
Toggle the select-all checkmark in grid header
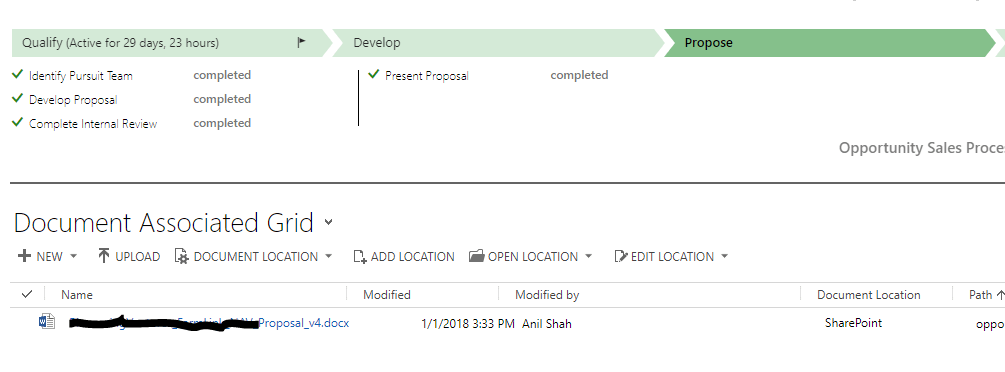pyautogui.click(x=27, y=294)
